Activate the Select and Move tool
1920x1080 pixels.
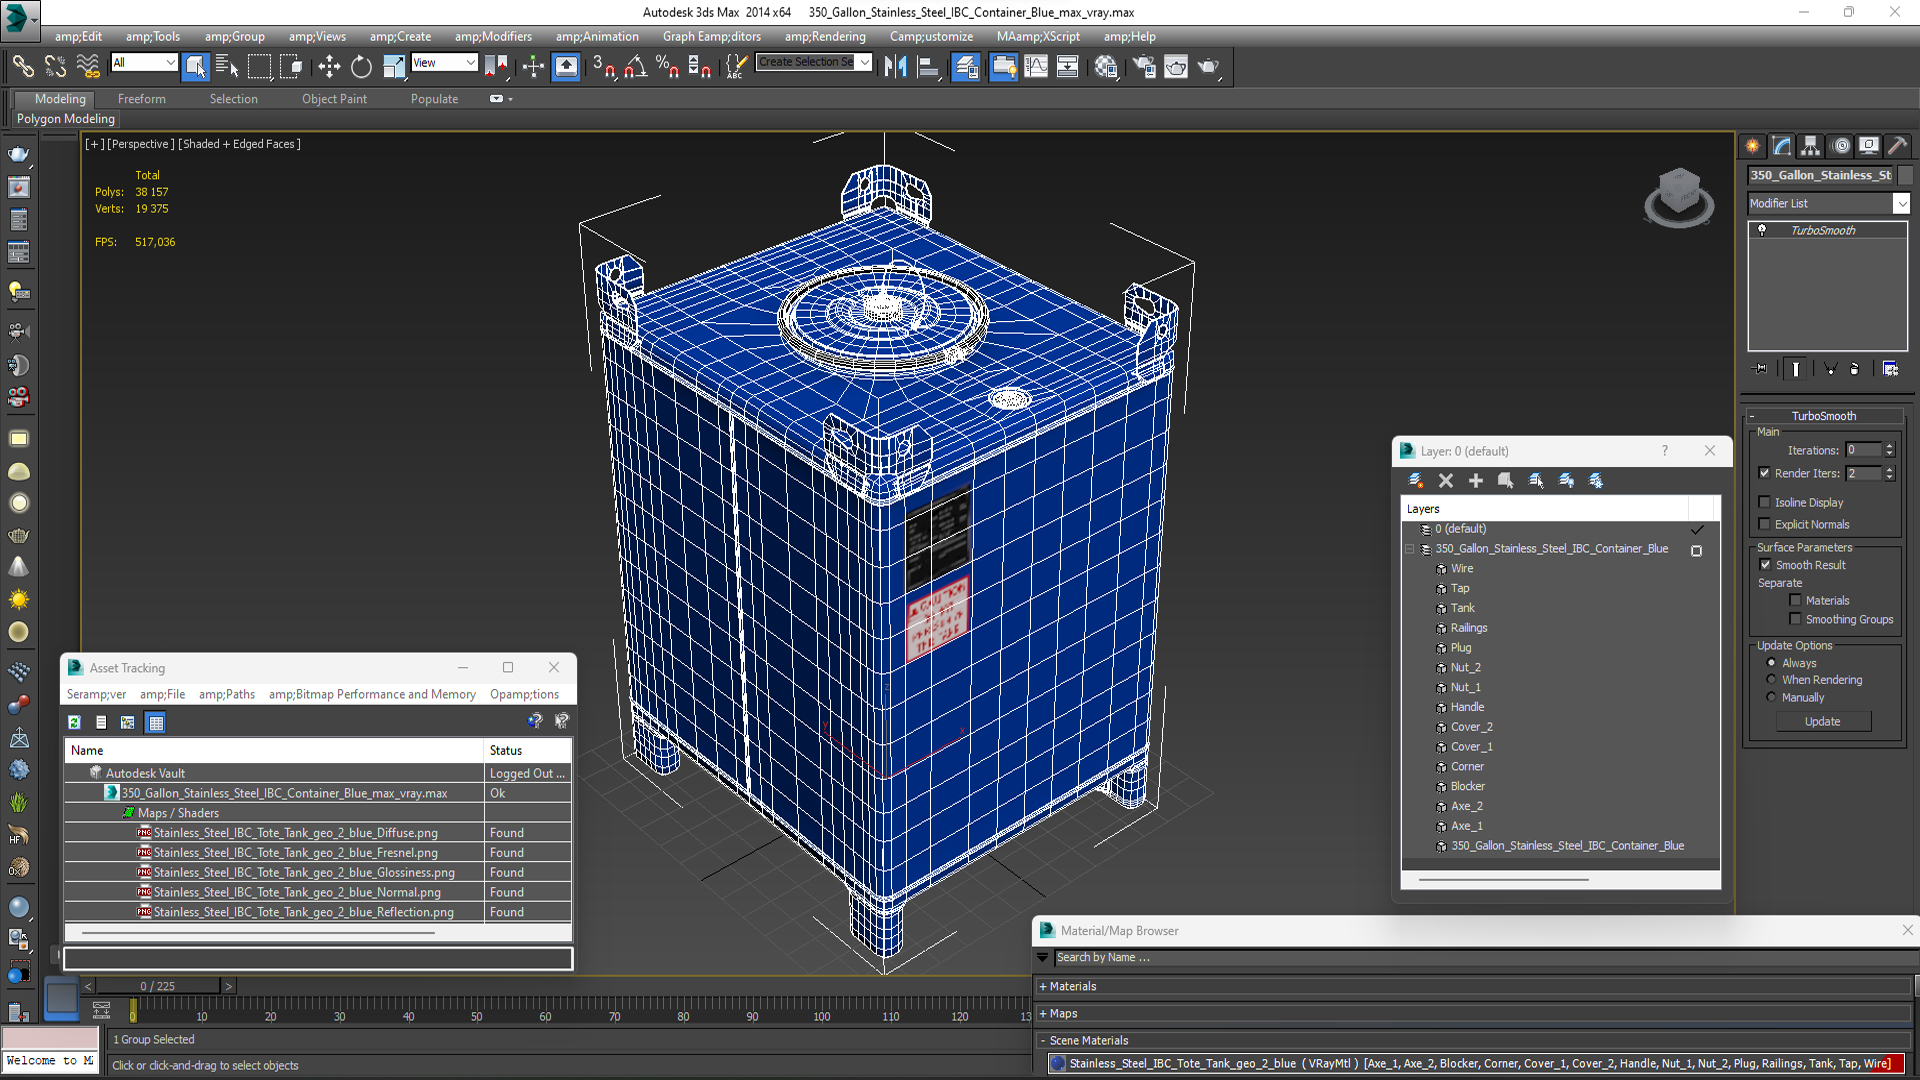coord(328,66)
